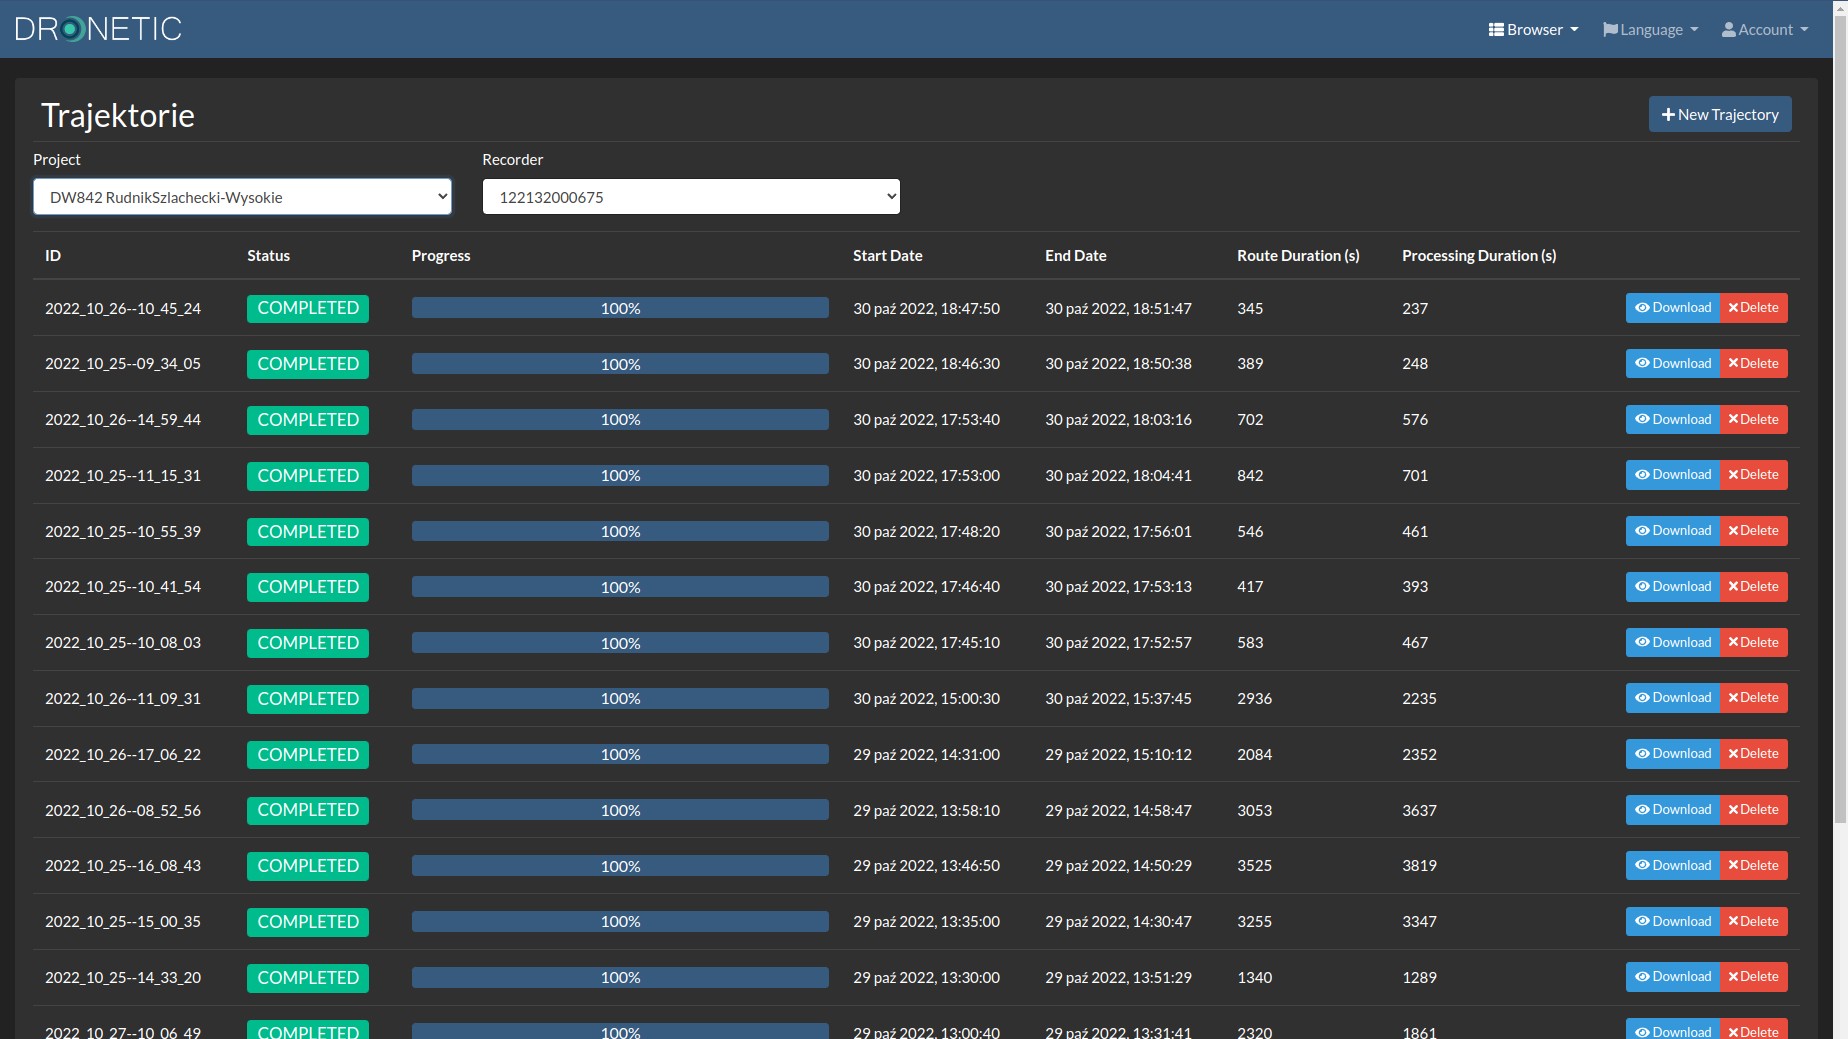Open the Recorder dropdown selector

691,197
